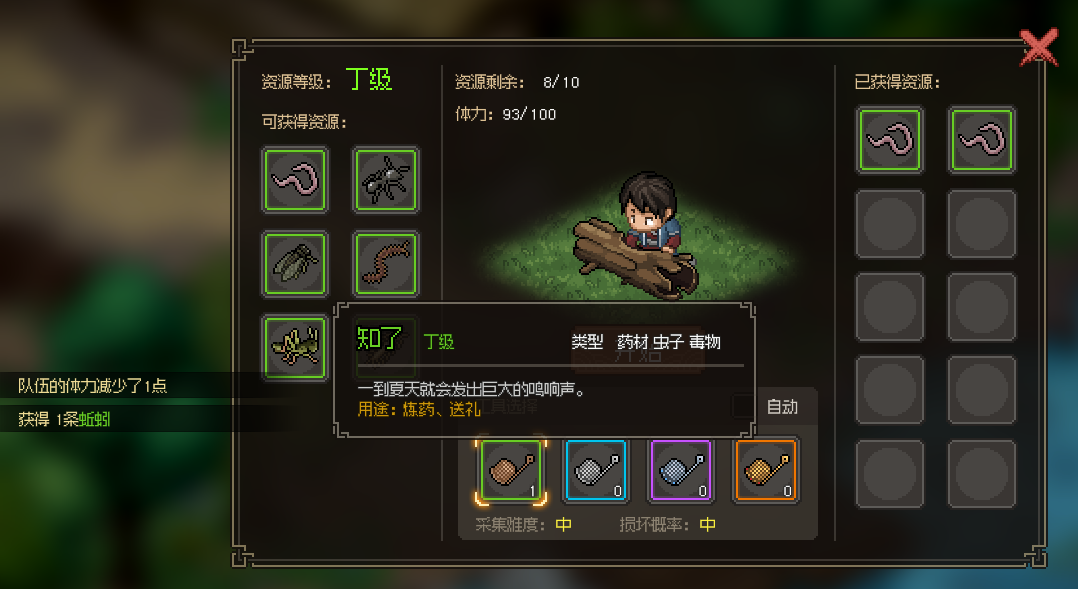Screen dimensions: 1078x589
Task: Click first obtained earthworm in collected resources
Action: 890,140
